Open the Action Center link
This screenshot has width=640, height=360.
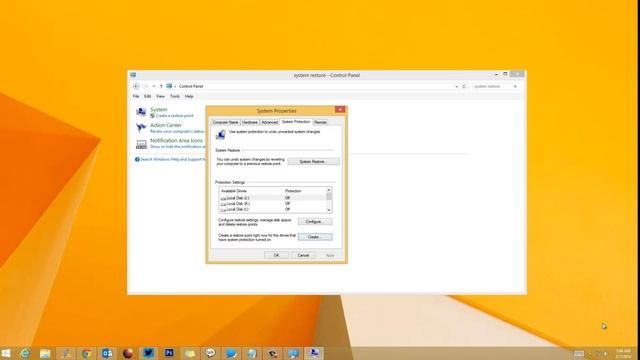[x=166, y=125]
